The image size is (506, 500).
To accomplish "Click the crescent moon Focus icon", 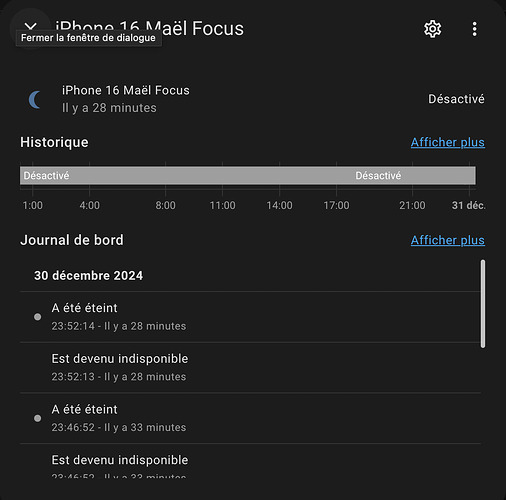I will click(35, 99).
